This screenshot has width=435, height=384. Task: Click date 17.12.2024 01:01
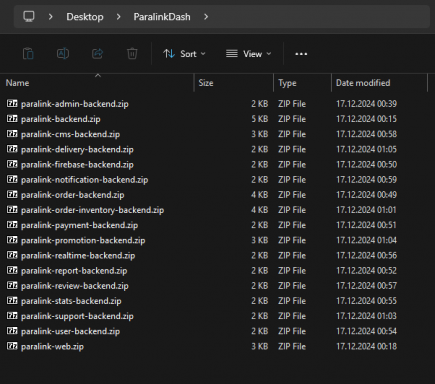(366, 210)
